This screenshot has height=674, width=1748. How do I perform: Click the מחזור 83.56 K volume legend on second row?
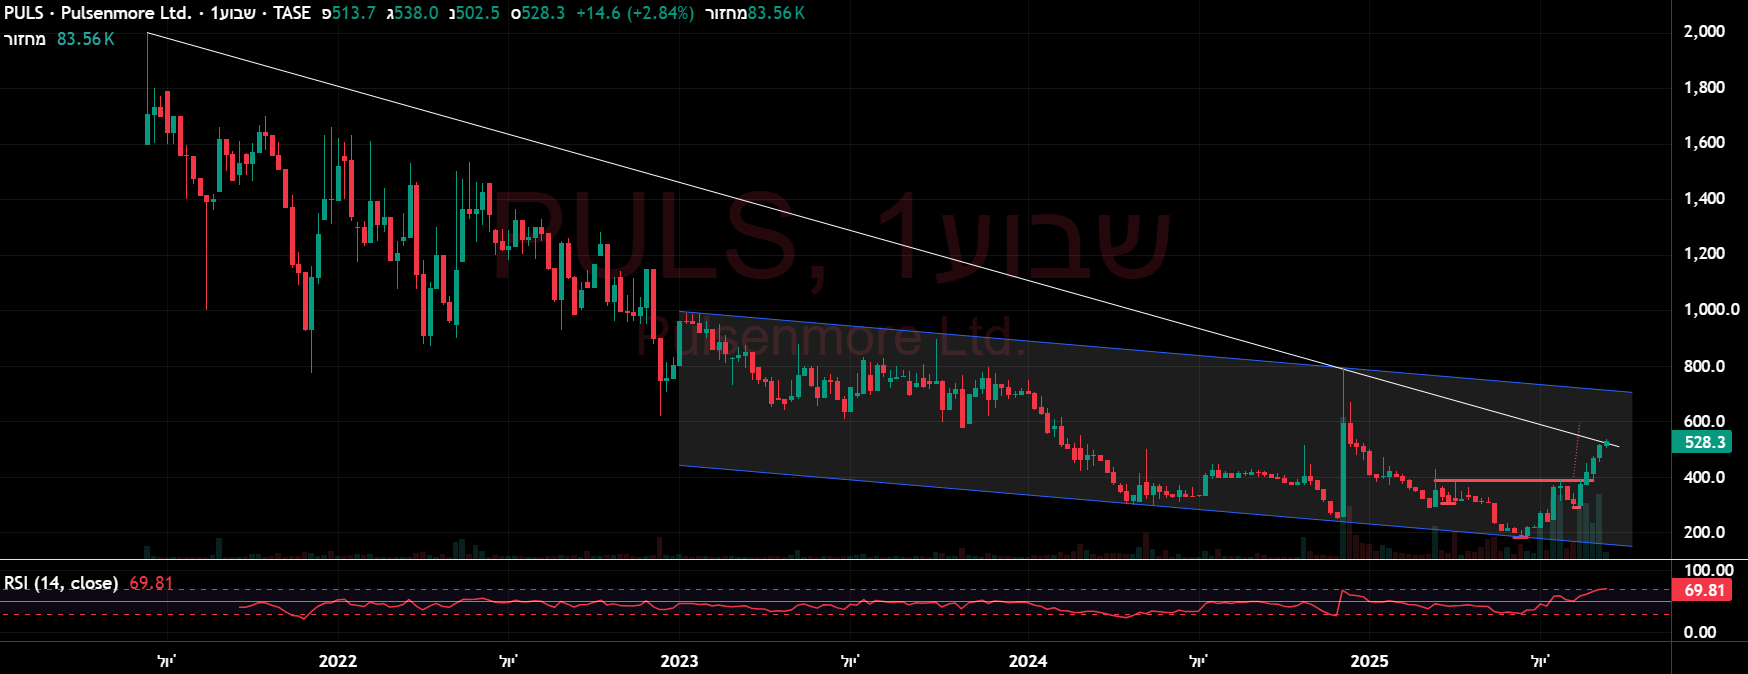60,39
